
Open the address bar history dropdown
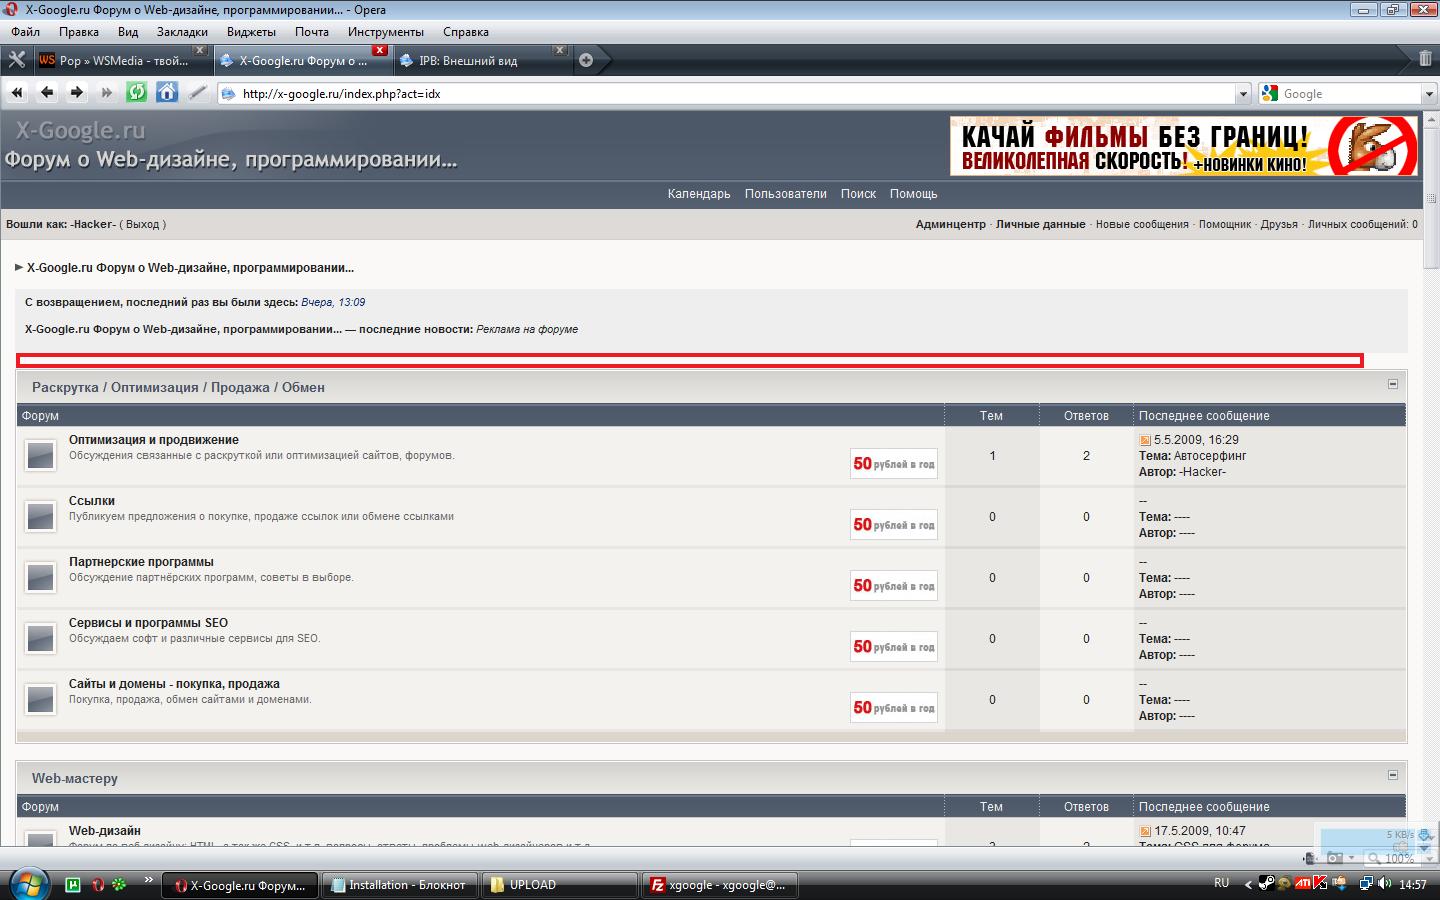(1243, 94)
